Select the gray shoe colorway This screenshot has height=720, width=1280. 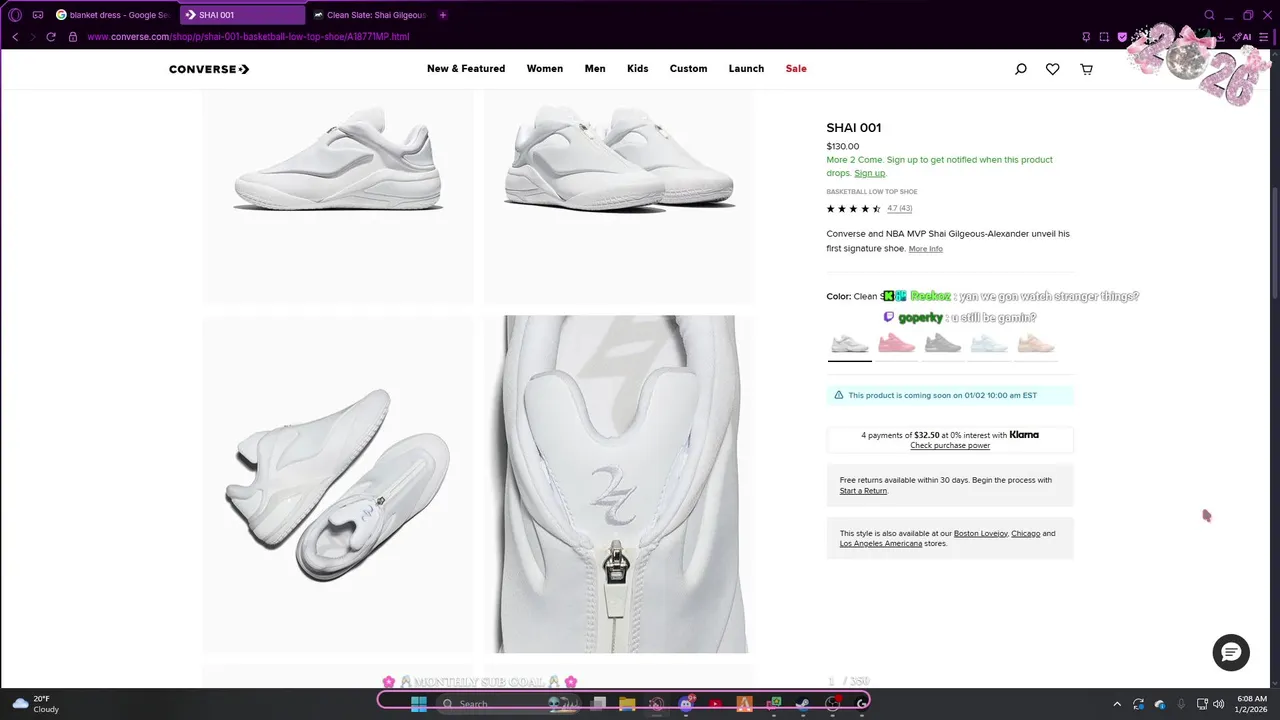click(x=943, y=344)
